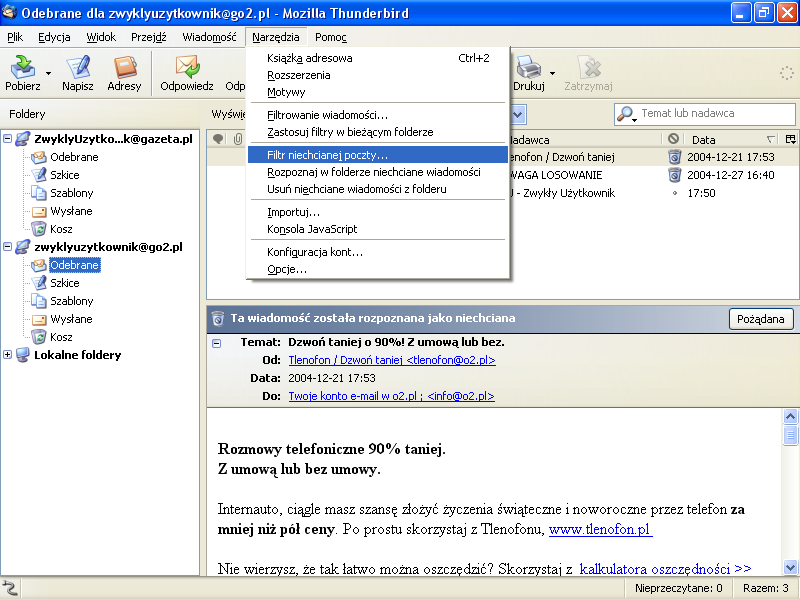The image size is (800, 600).
Task: Choose Książka adresowa from Narzędzia menu
Action: pyautogui.click(x=378, y=58)
